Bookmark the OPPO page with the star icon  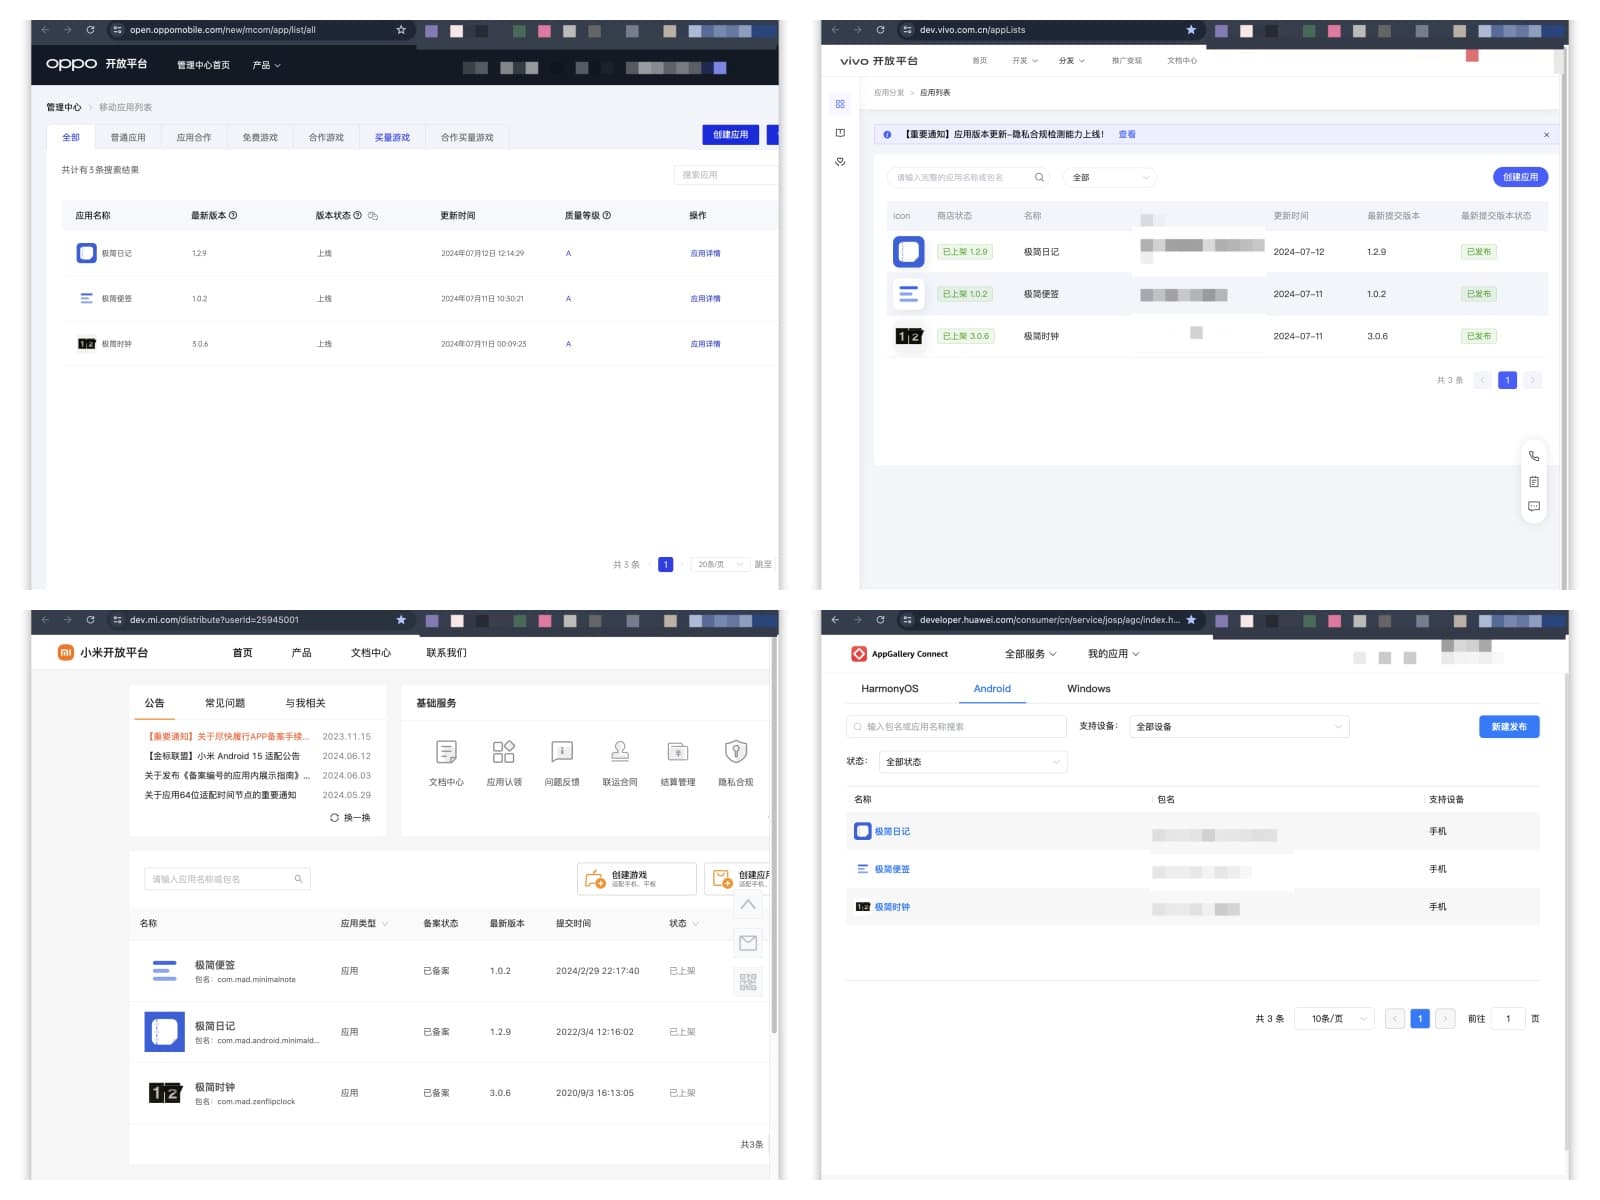401,30
